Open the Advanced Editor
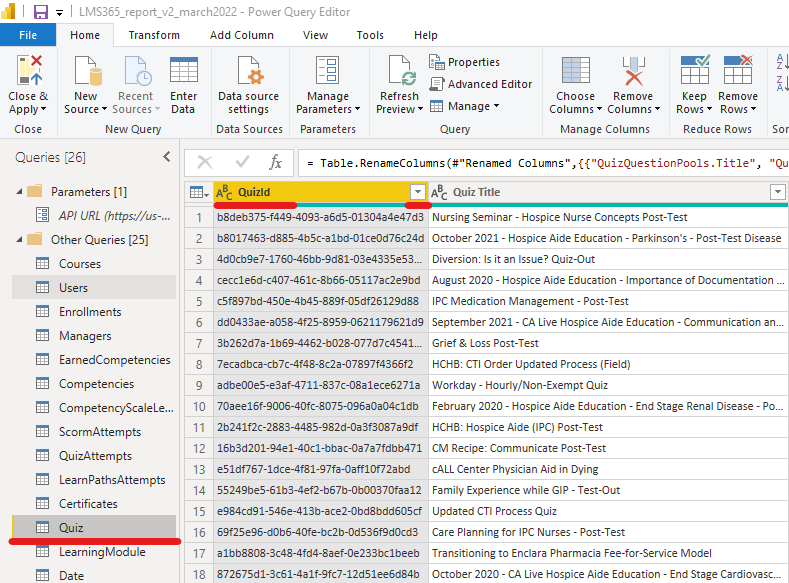Image resolution: width=789 pixels, height=583 pixels. click(481, 84)
